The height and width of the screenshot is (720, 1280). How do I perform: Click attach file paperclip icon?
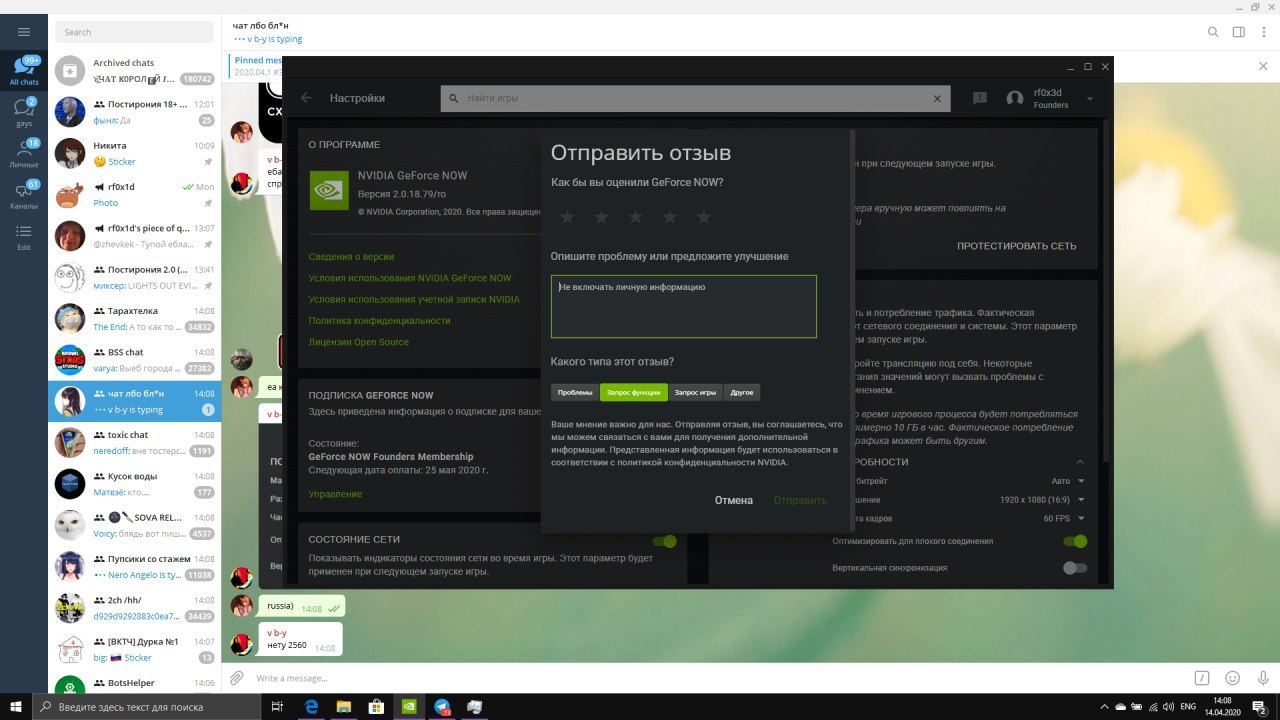coord(237,678)
